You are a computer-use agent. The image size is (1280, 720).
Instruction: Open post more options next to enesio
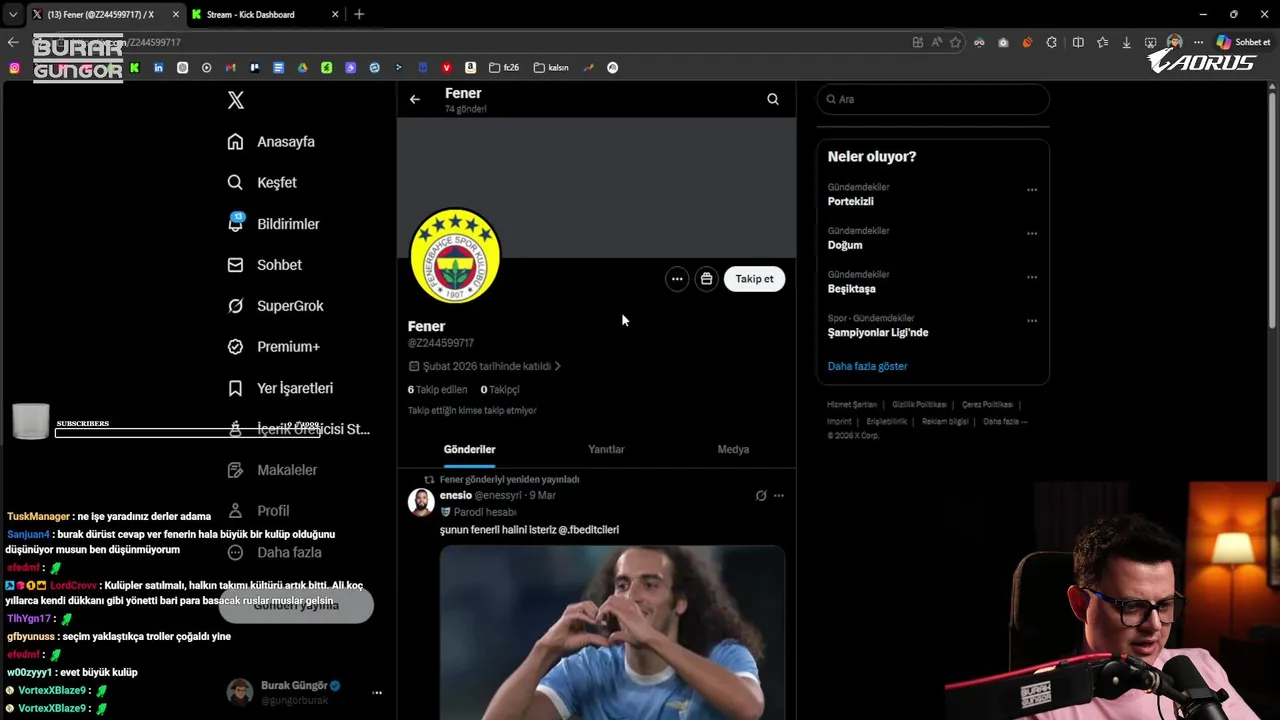pos(779,495)
